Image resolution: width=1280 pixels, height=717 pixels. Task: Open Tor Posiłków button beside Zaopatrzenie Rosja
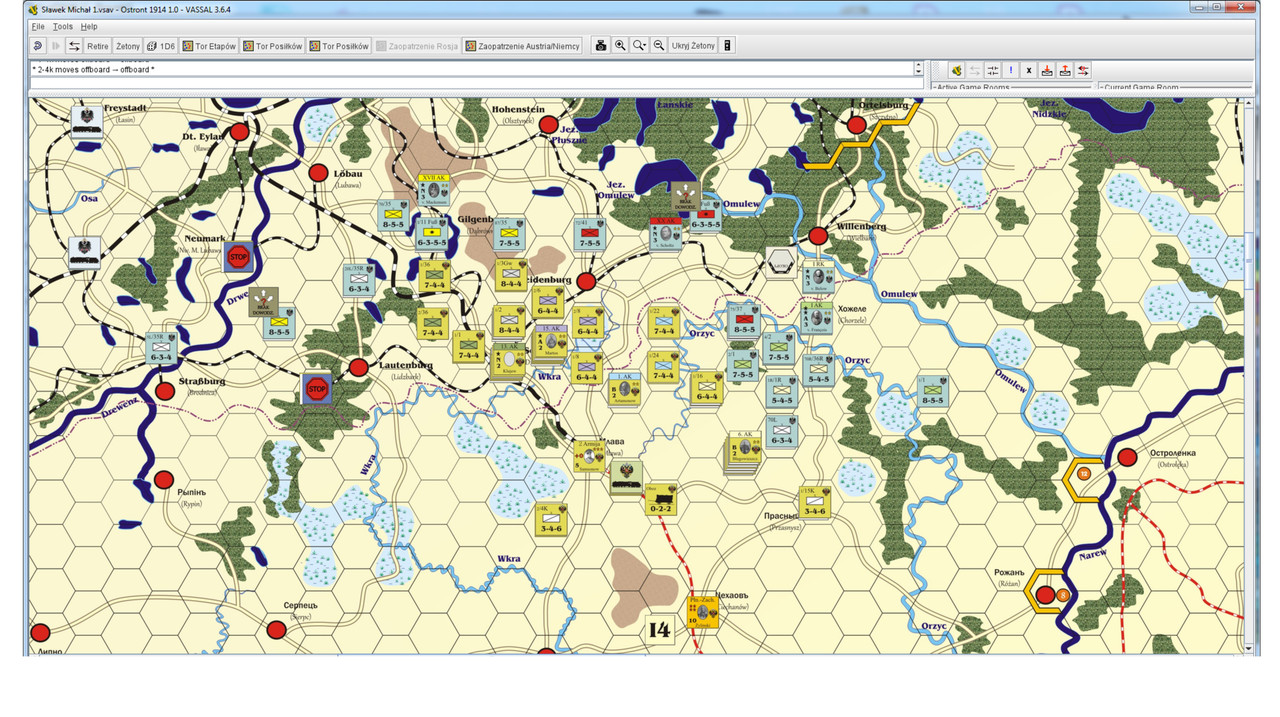[339, 46]
